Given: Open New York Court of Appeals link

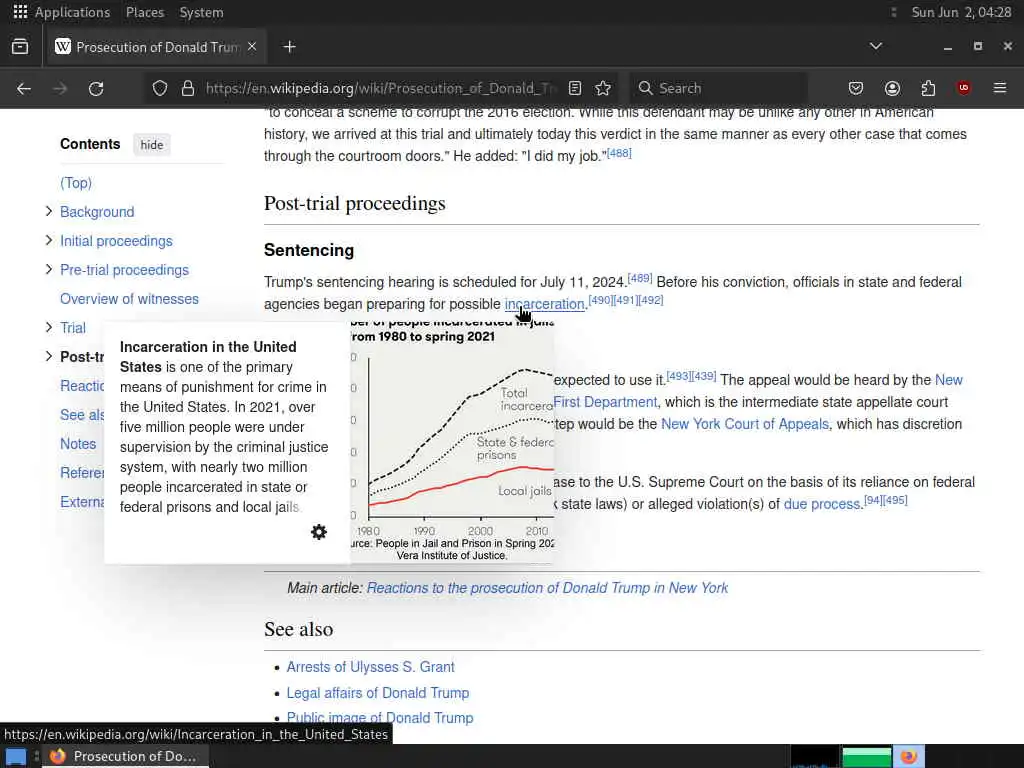Looking at the screenshot, I should click(x=744, y=424).
